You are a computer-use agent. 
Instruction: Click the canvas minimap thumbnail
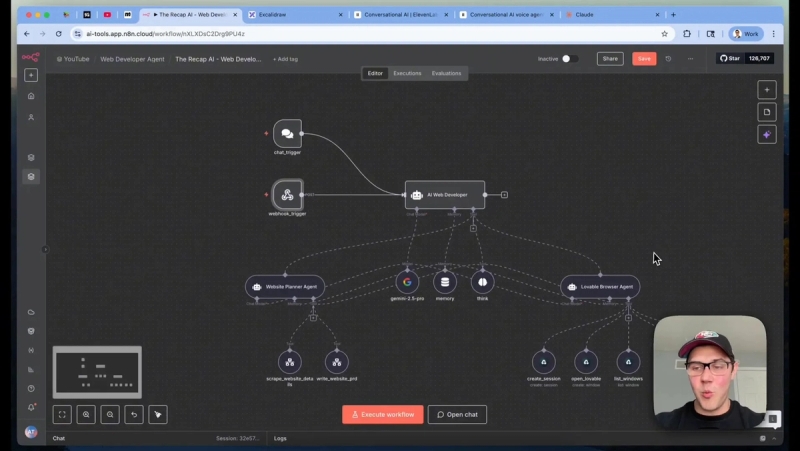(x=97, y=372)
